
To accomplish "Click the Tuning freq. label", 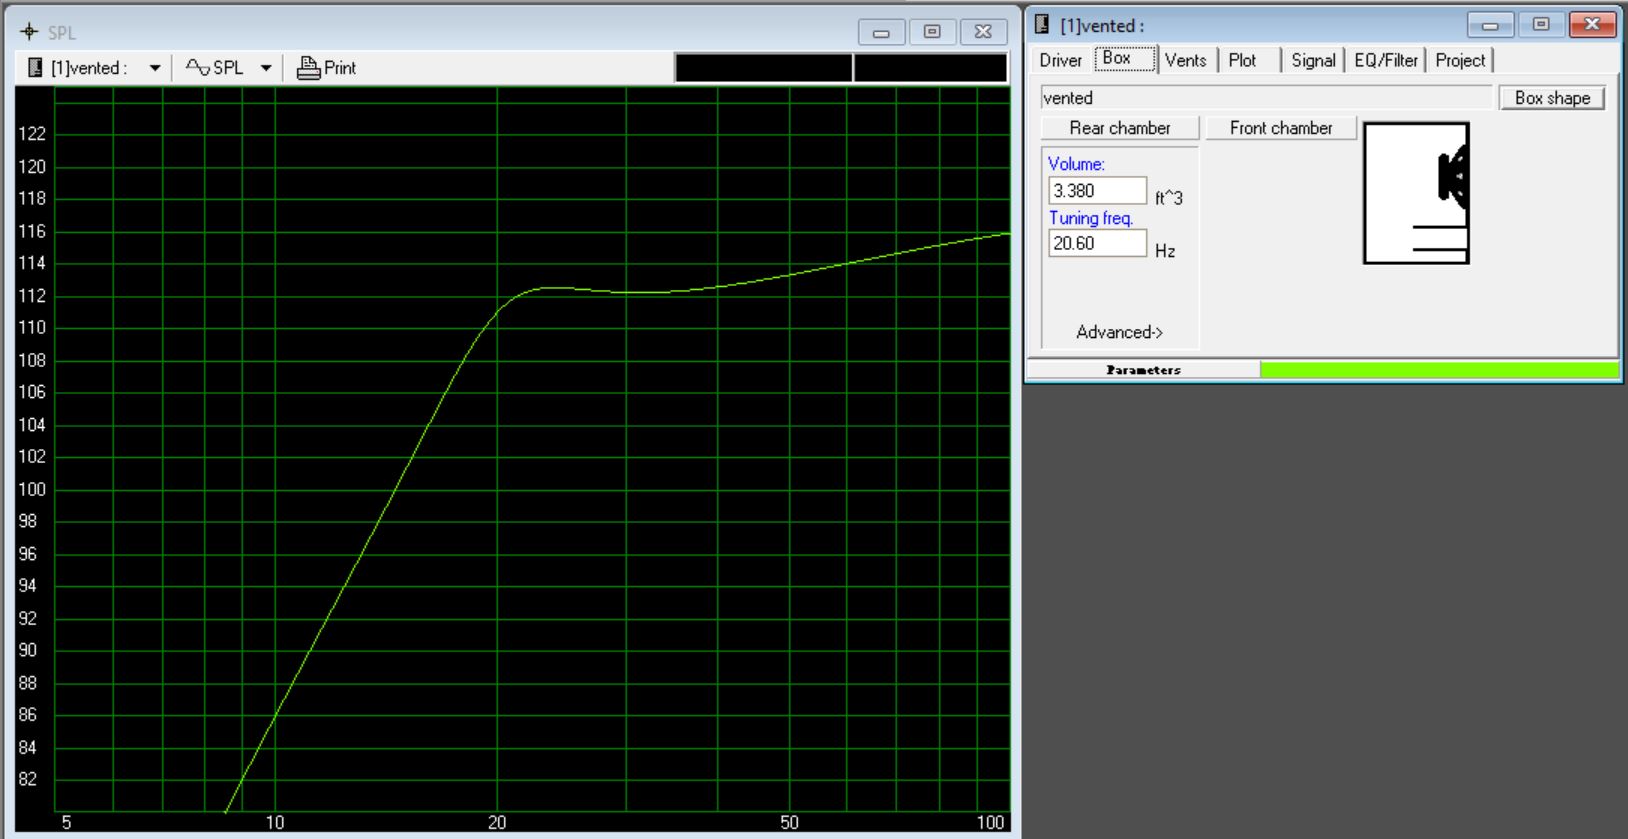I will pos(1090,218).
